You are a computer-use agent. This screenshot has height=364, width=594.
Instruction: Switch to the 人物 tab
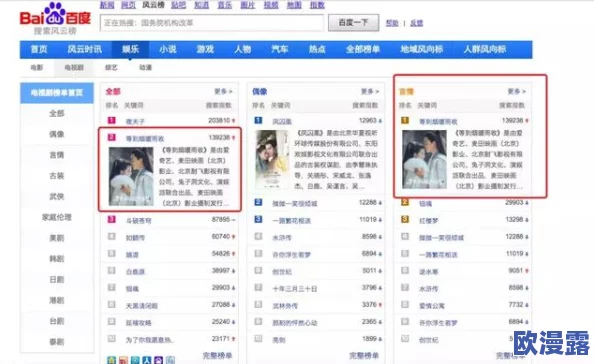coord(242,49)
